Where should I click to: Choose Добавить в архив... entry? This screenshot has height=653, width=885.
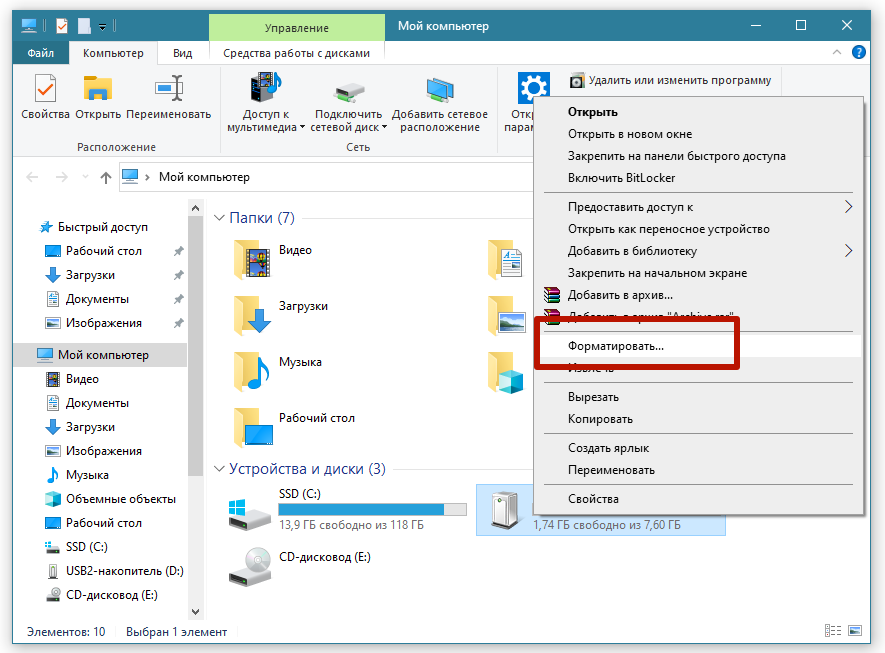(x=699, y=295)
